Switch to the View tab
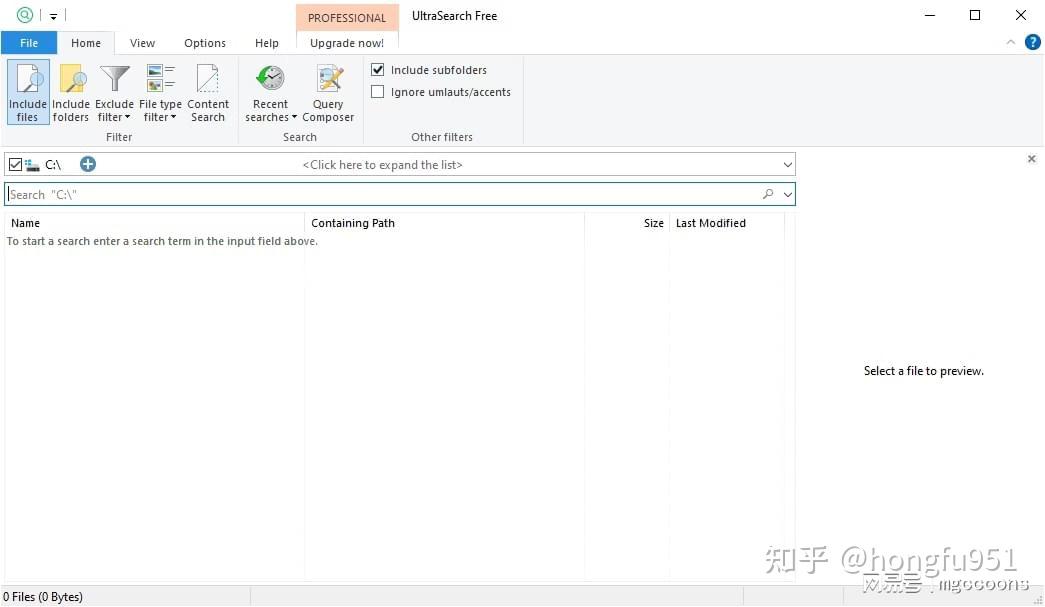 (142, 43)
